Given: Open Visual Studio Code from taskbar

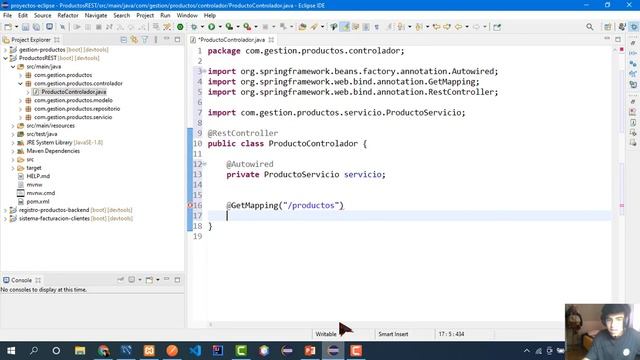Looking at the screenshot, I should pos(195,351).
